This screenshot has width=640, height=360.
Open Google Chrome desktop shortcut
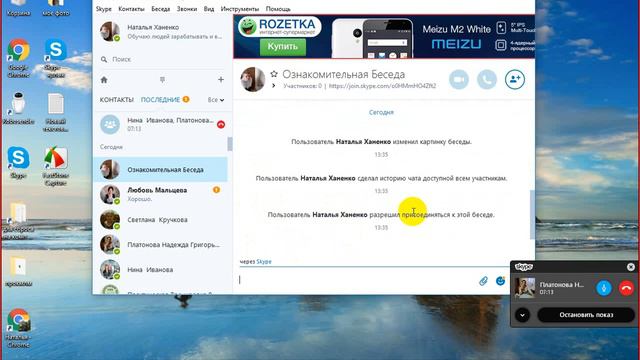pos(18,58)
